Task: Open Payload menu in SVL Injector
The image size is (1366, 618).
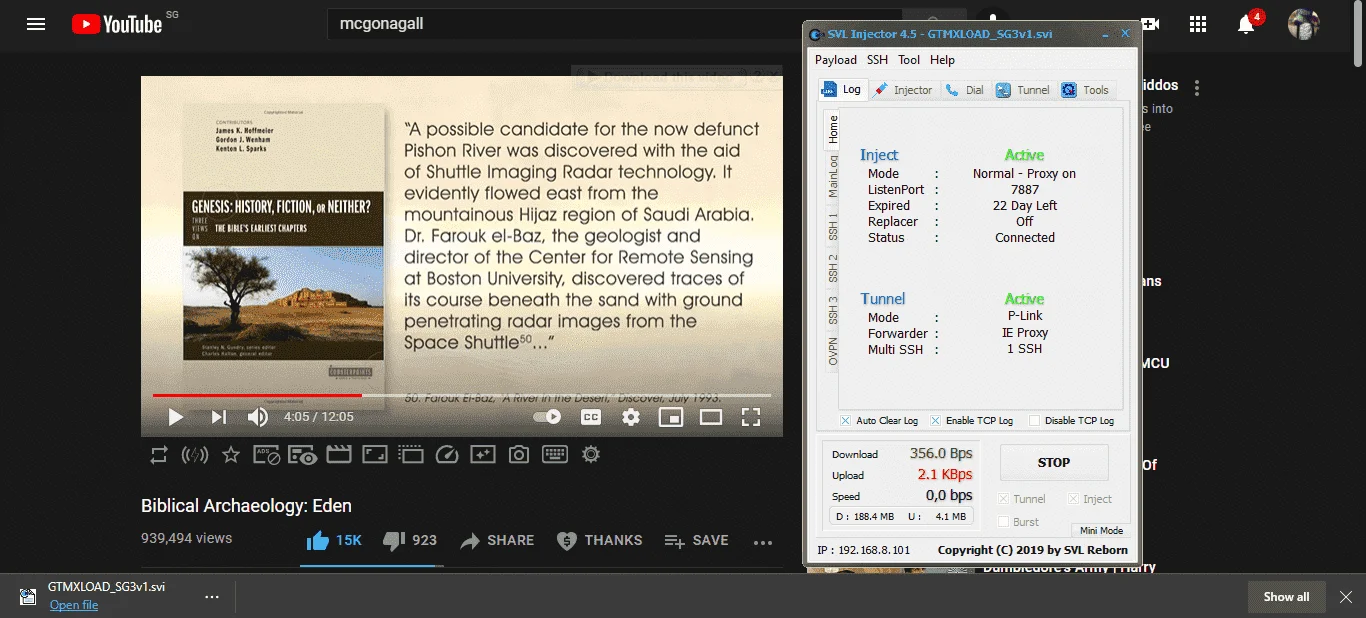Action: click(836, 60)
